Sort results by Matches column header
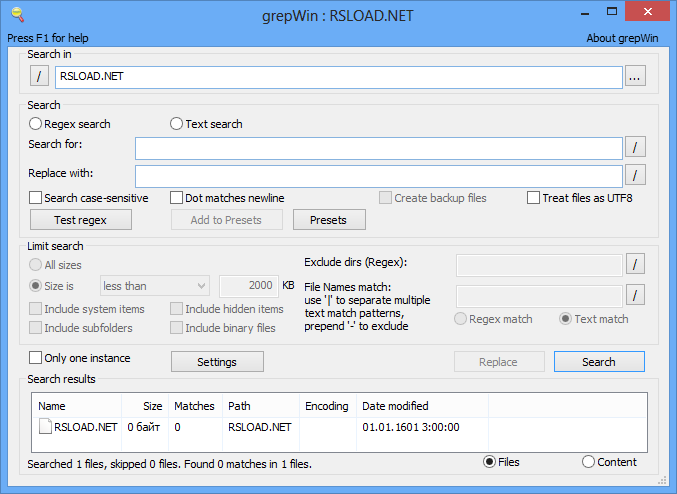The image size is (677, 494). [194, 406]
